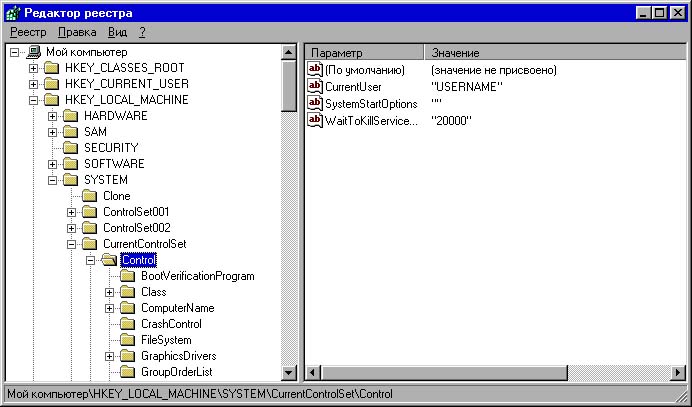This screenshot has width=692, height=407.
Task: Click the CurrentControlSet folder icon
Action: [x=90, y=244]
